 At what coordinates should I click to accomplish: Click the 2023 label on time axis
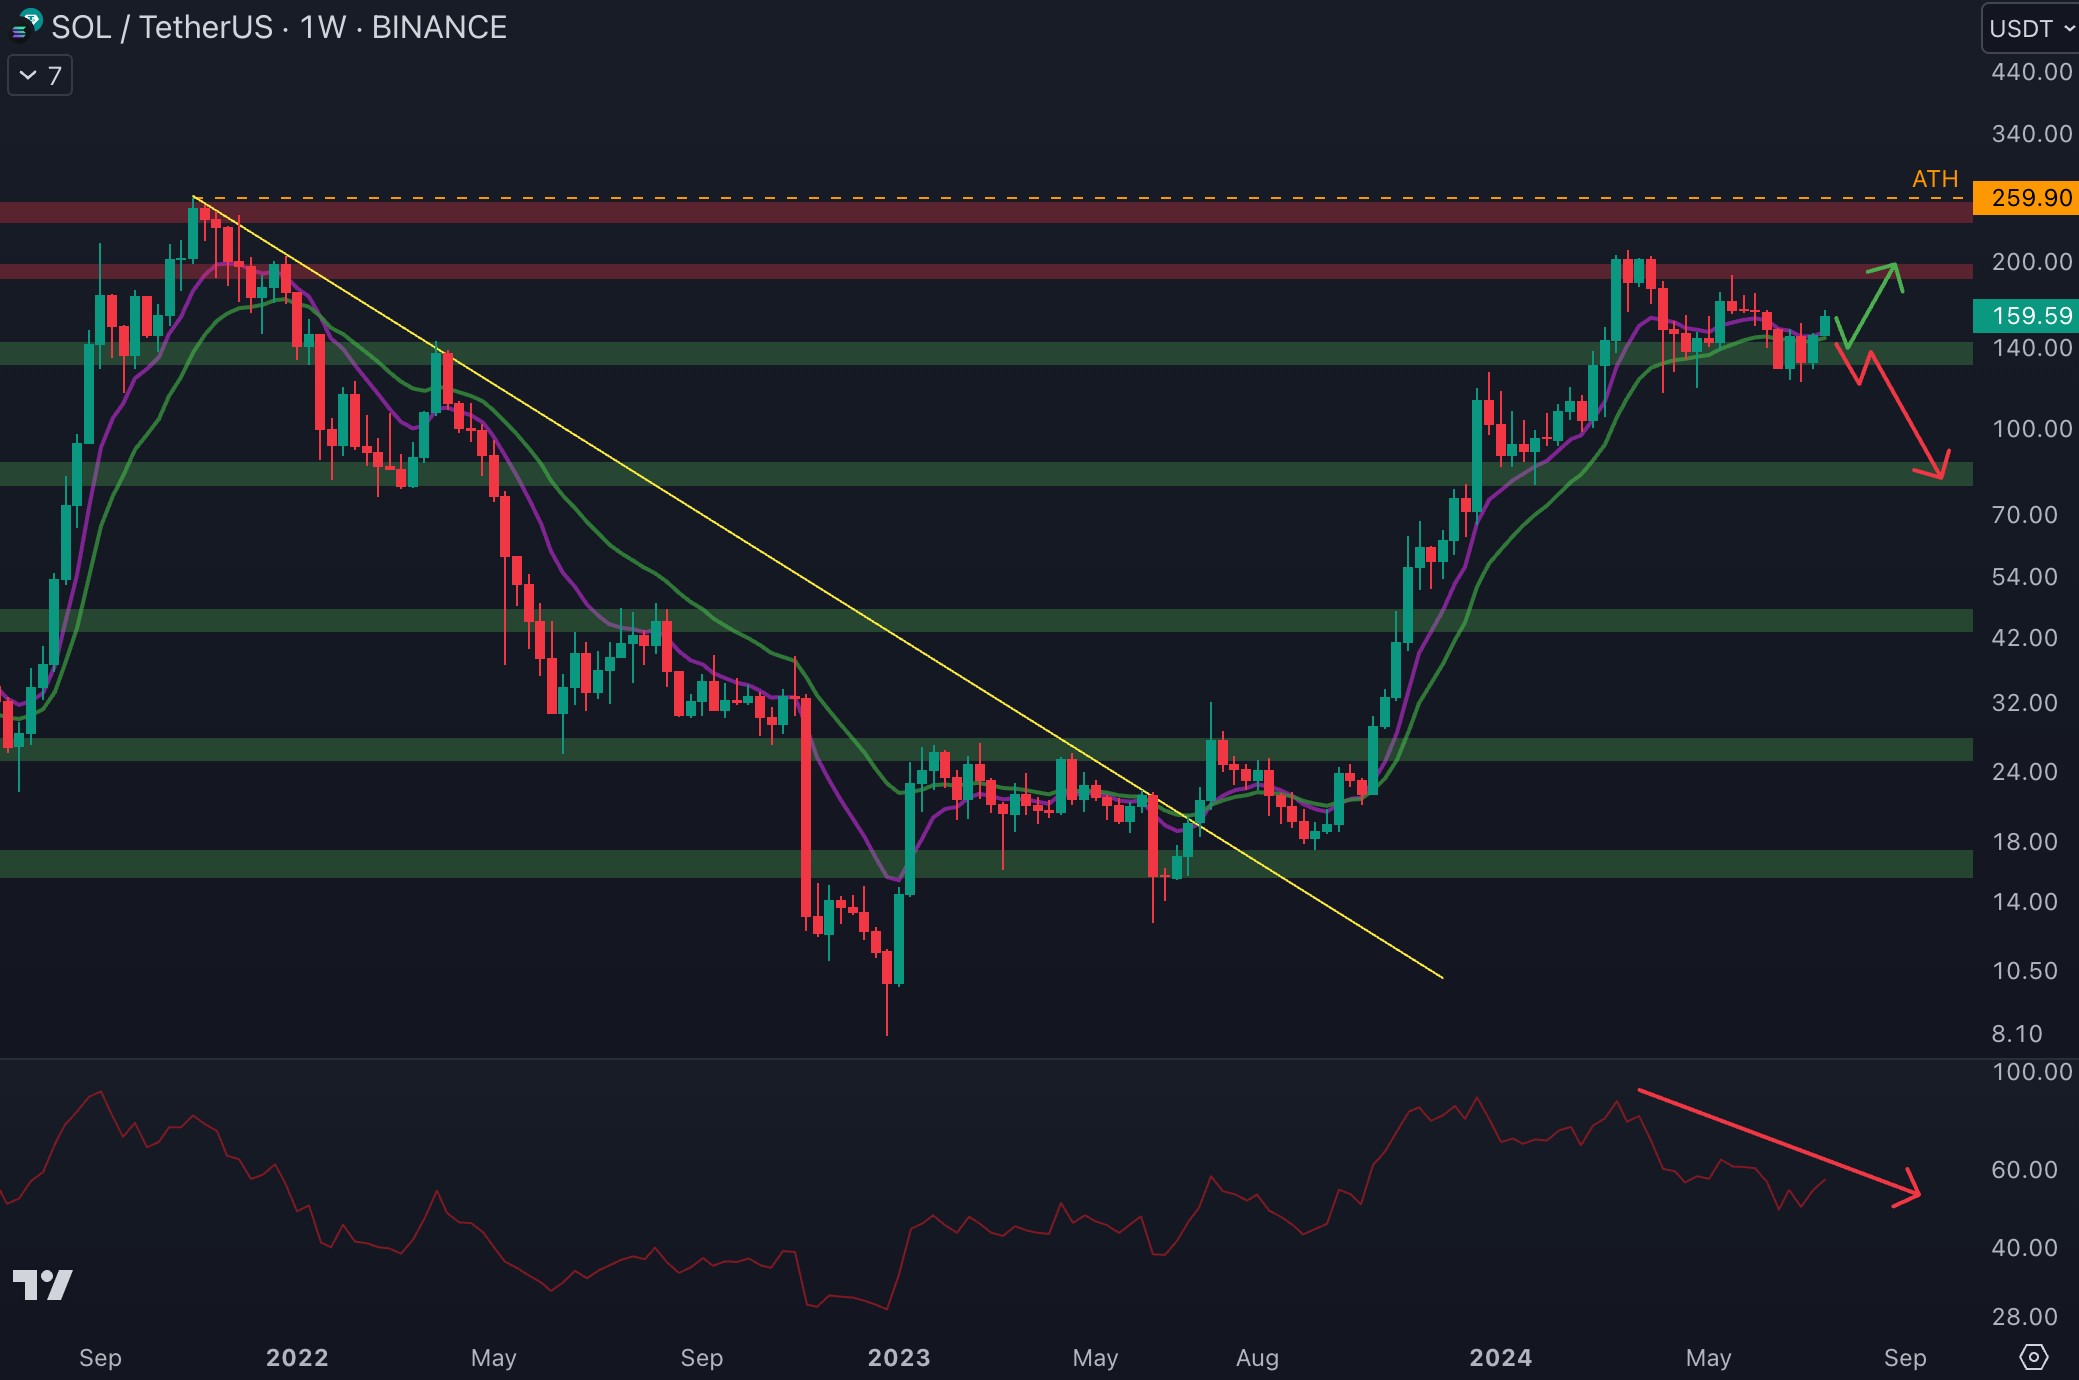pyautogui.click(x=898, y=1357)
